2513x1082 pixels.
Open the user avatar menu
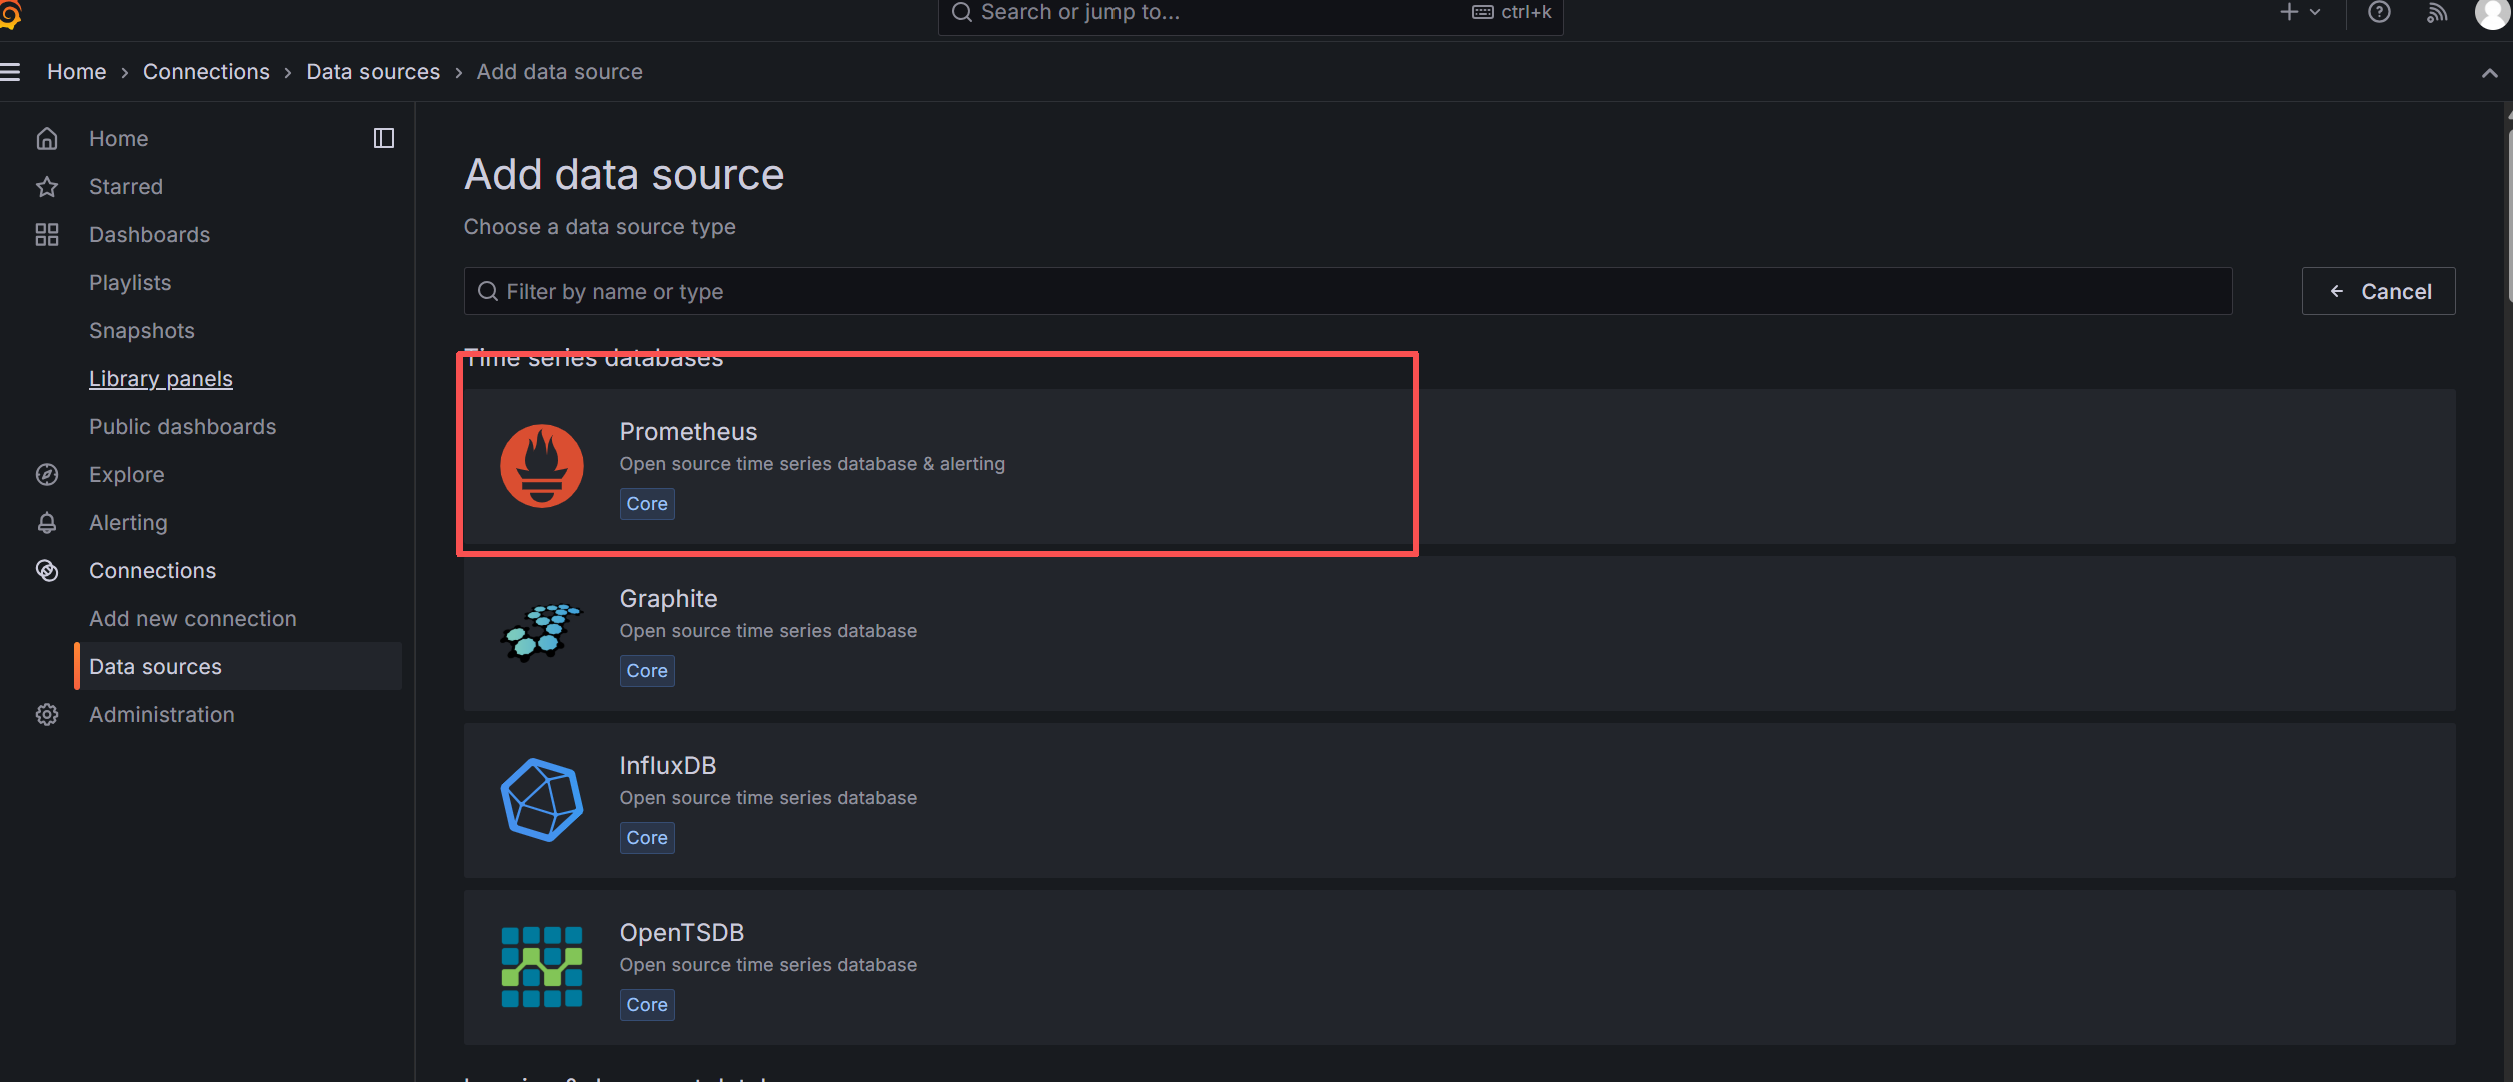[2492, 13]
